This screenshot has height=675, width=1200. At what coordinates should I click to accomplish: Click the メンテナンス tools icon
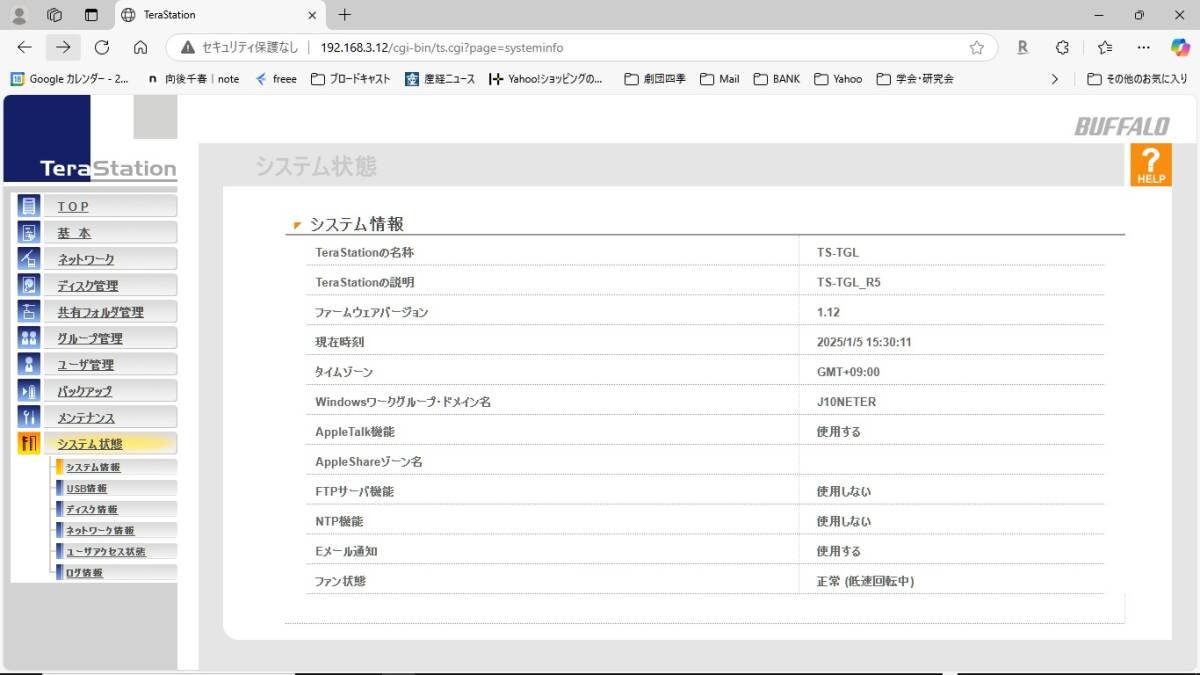[29, 417]
